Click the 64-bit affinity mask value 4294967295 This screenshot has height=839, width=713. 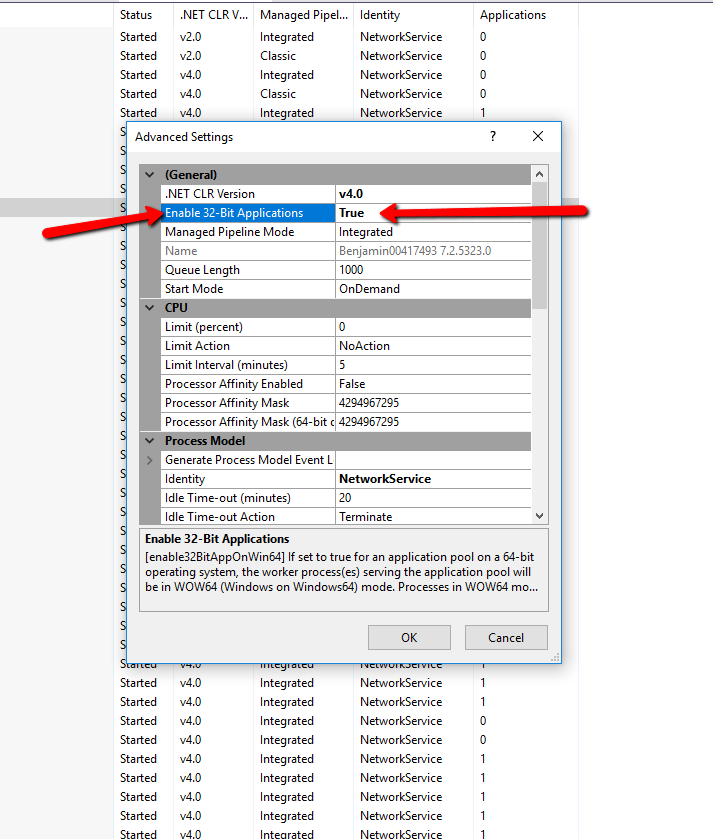tap(433, 422)
